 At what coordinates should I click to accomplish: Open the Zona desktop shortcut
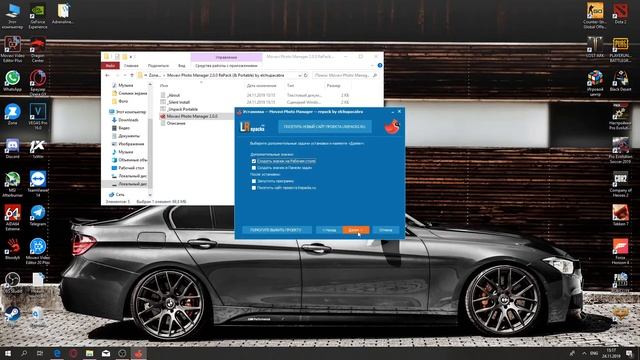[12, 115]
